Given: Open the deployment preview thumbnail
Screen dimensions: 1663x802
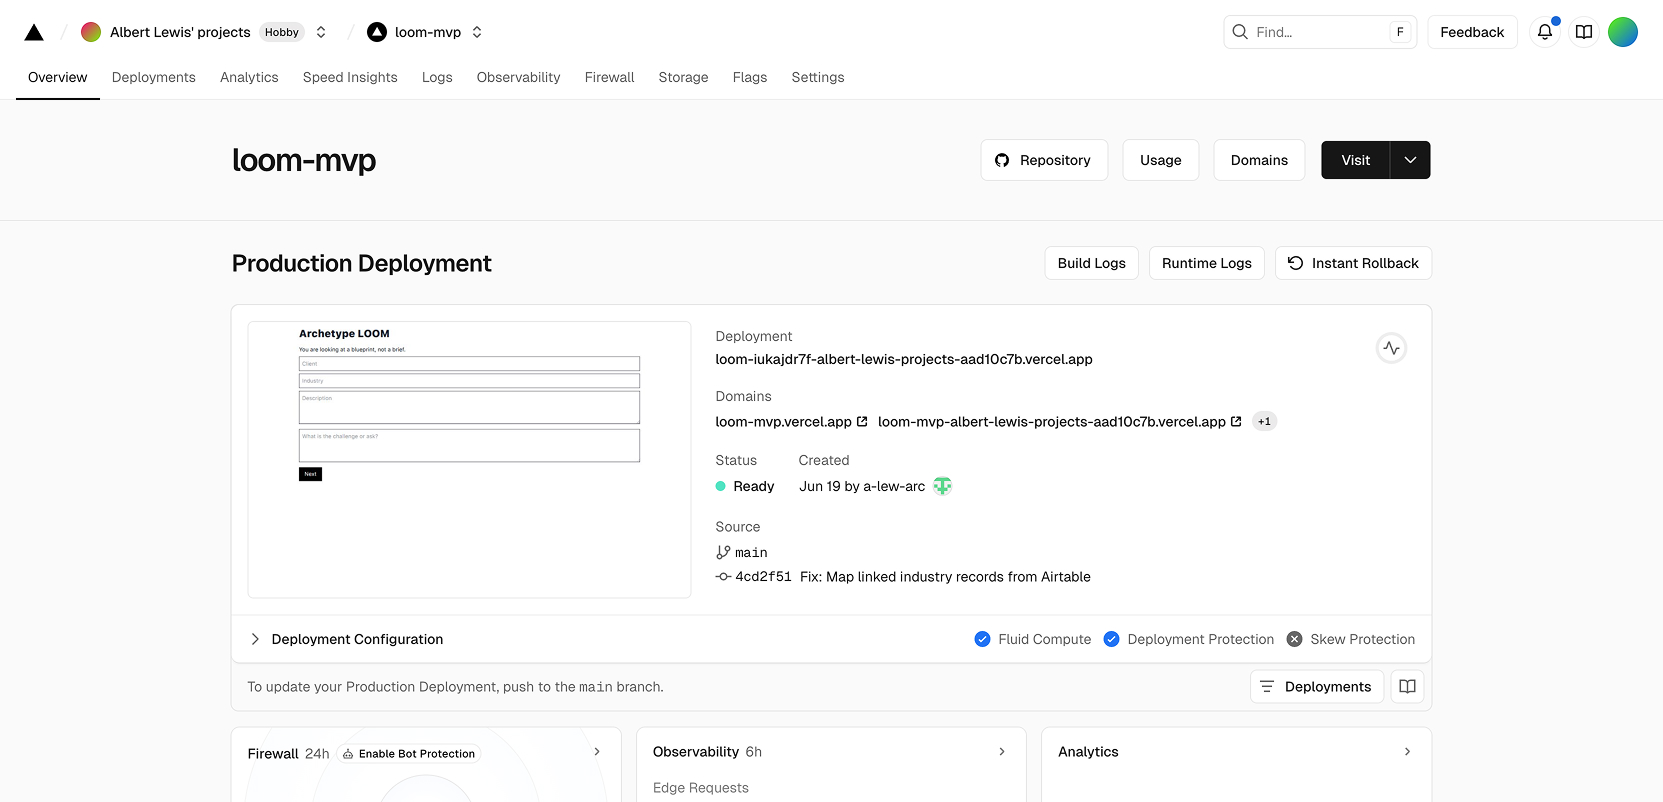Looking at the screenshot, I should pyautogui.click(x=469, y=459).
